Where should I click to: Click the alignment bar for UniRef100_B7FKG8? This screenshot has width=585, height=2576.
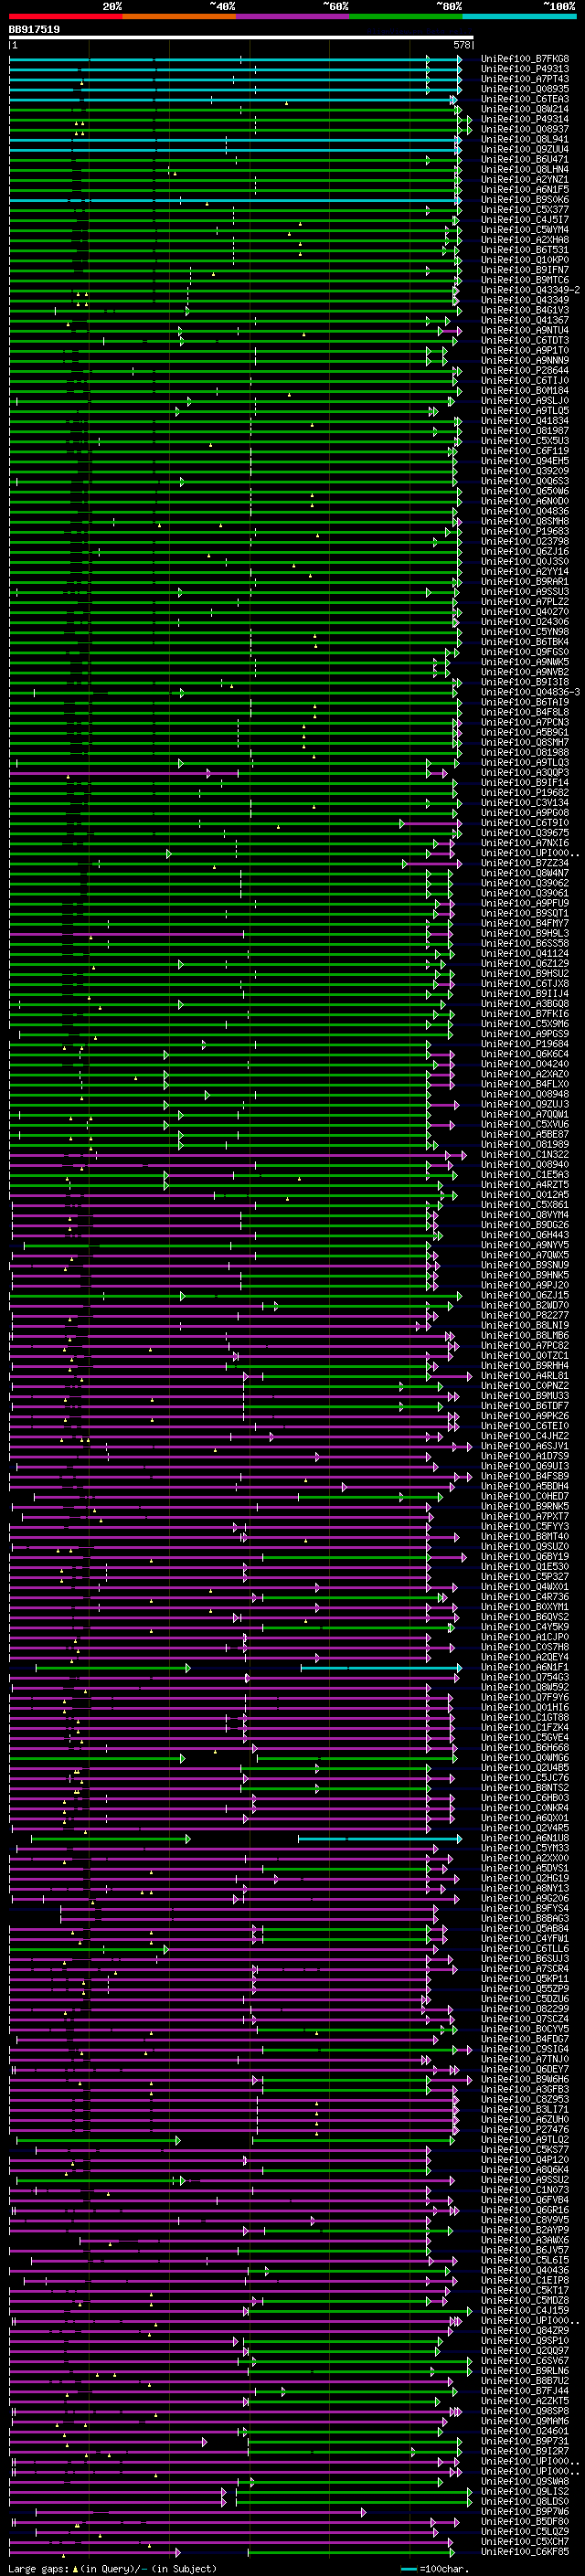(235, 59)
